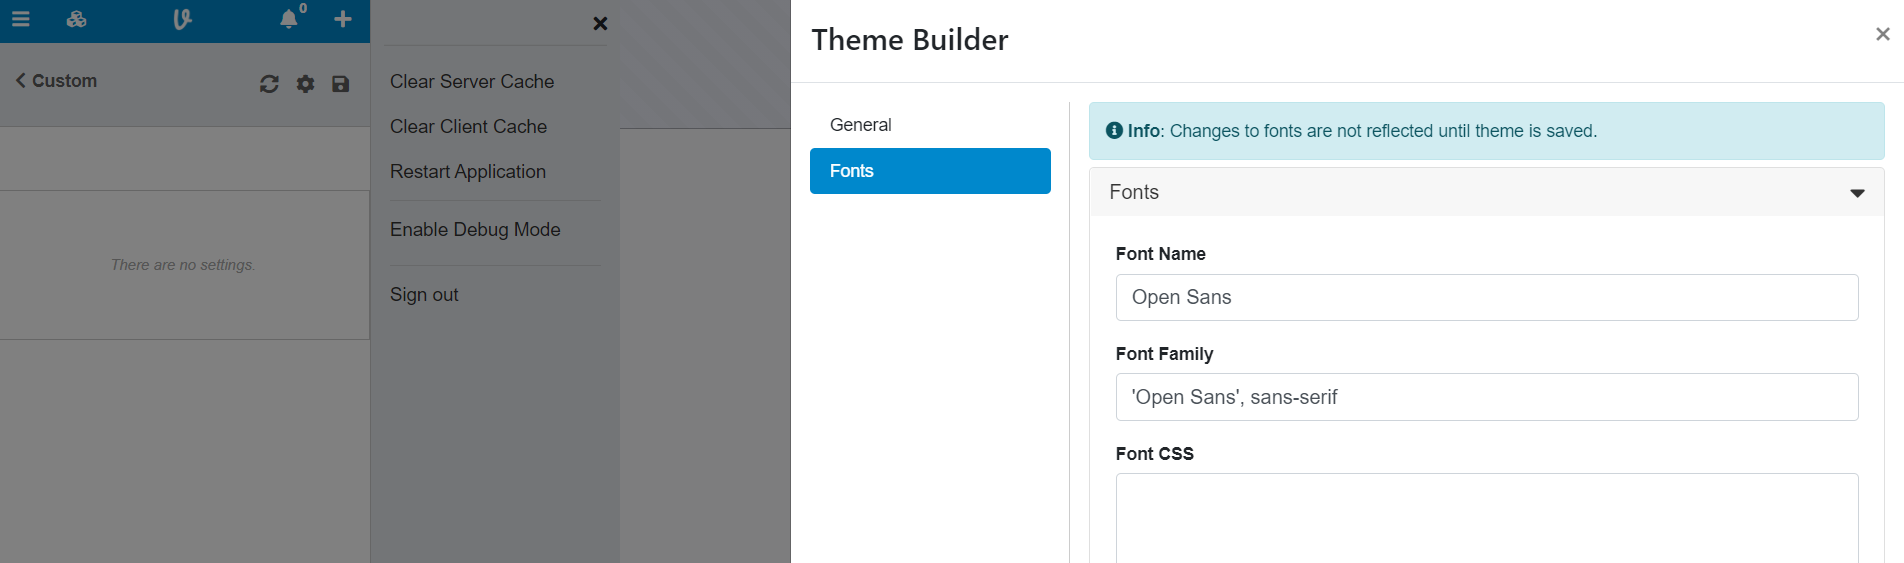Close the admin menu with the X

(600, 23)
